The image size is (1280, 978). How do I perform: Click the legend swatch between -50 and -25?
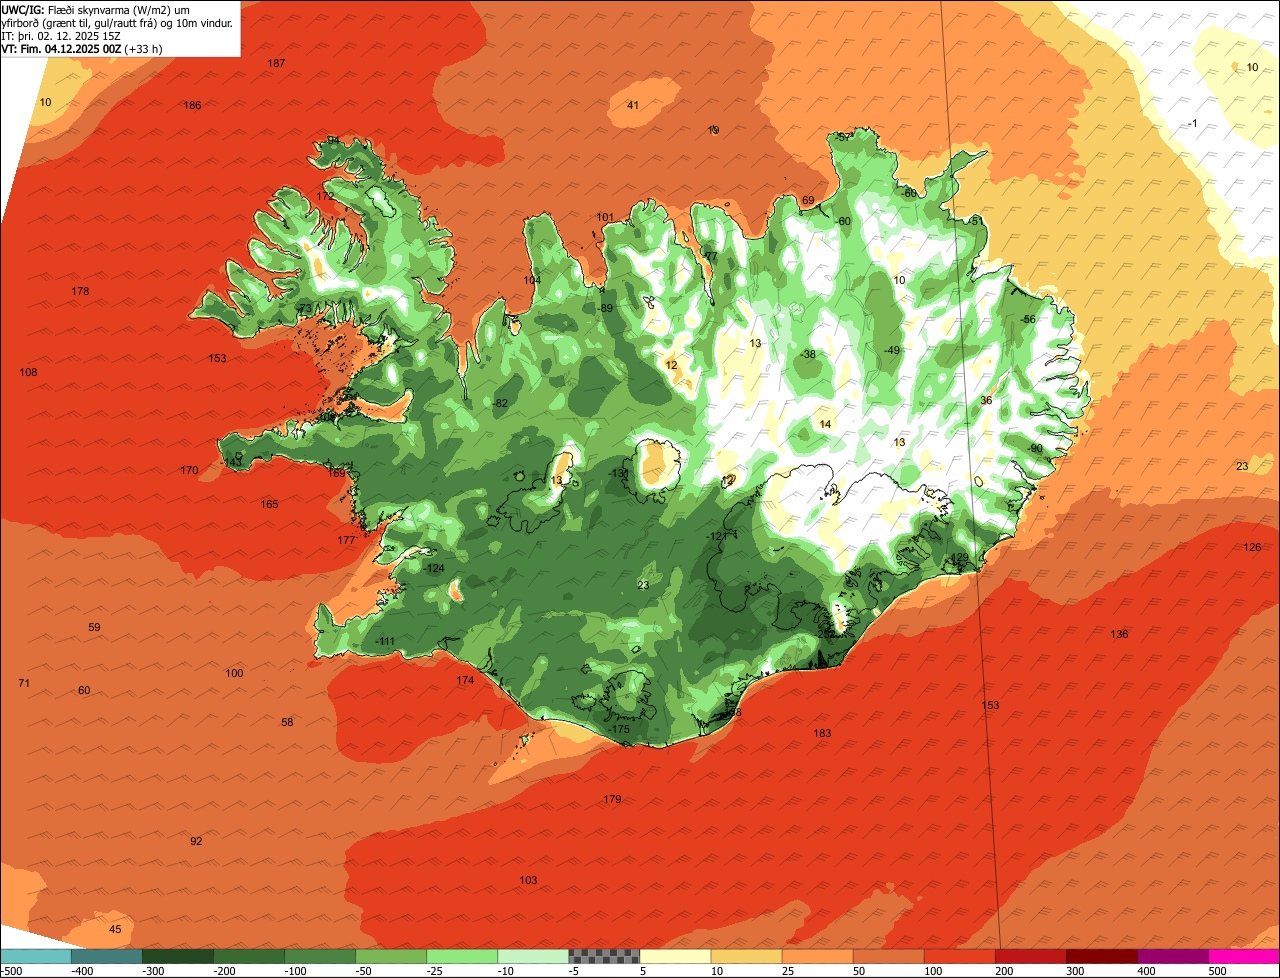pos(391,956)
